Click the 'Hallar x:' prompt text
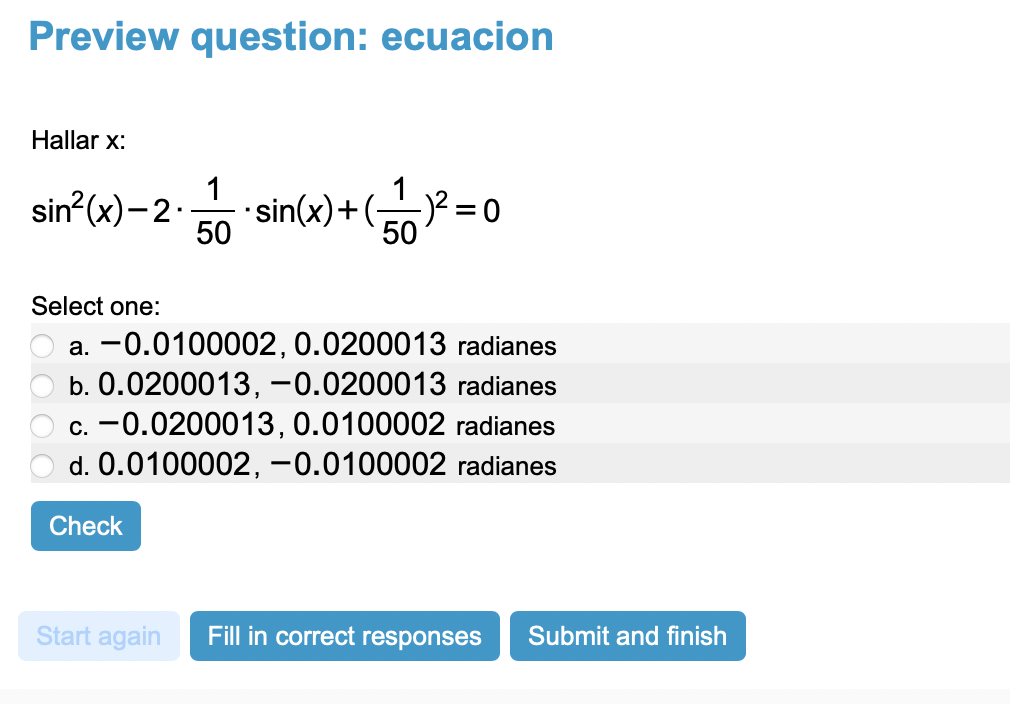The width and height of the screenshot is (1010, 704). 78,140
